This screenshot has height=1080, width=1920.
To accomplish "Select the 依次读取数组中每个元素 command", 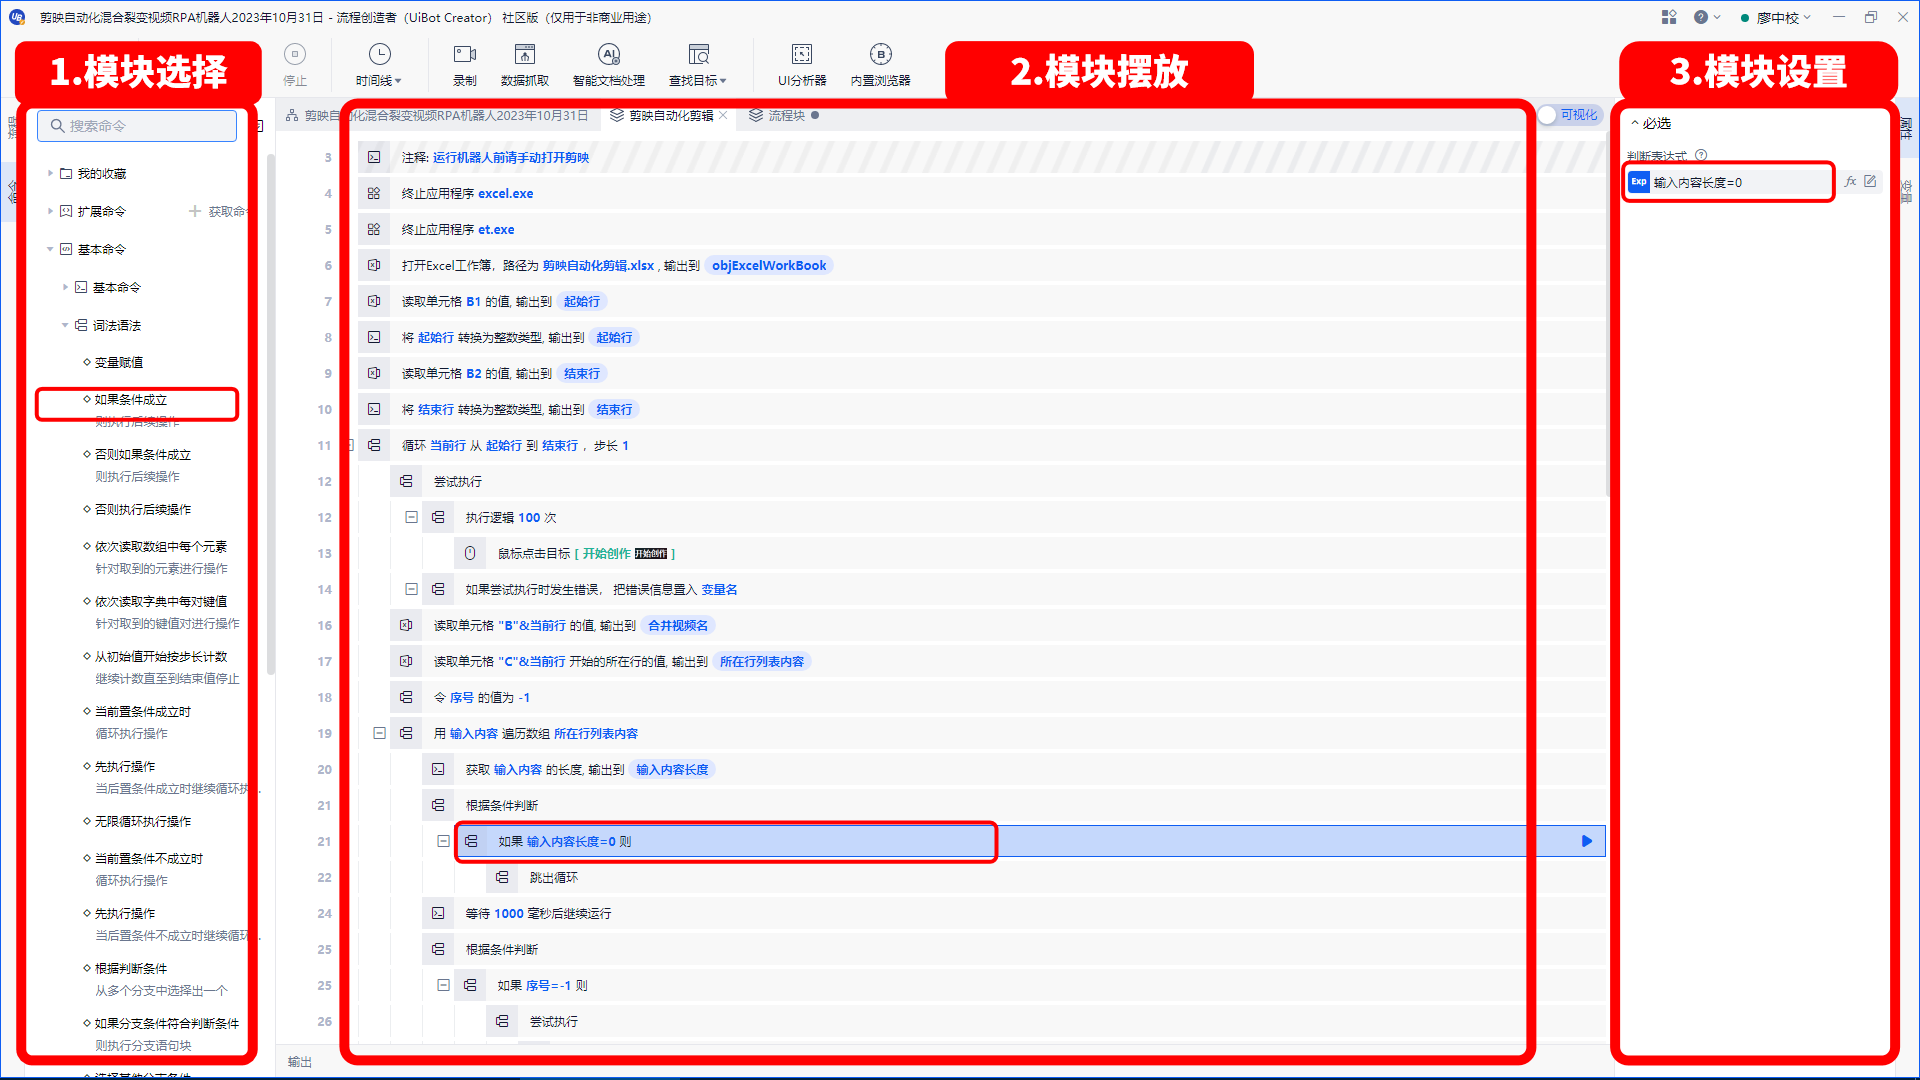I will click(x=160, y=546).
